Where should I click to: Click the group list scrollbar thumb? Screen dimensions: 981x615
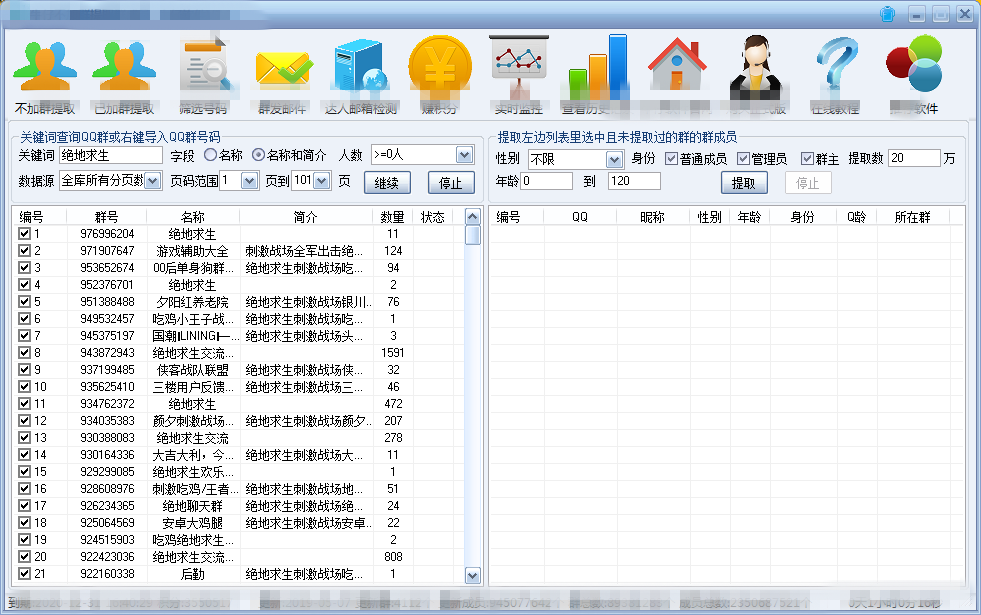coord(473,235)
